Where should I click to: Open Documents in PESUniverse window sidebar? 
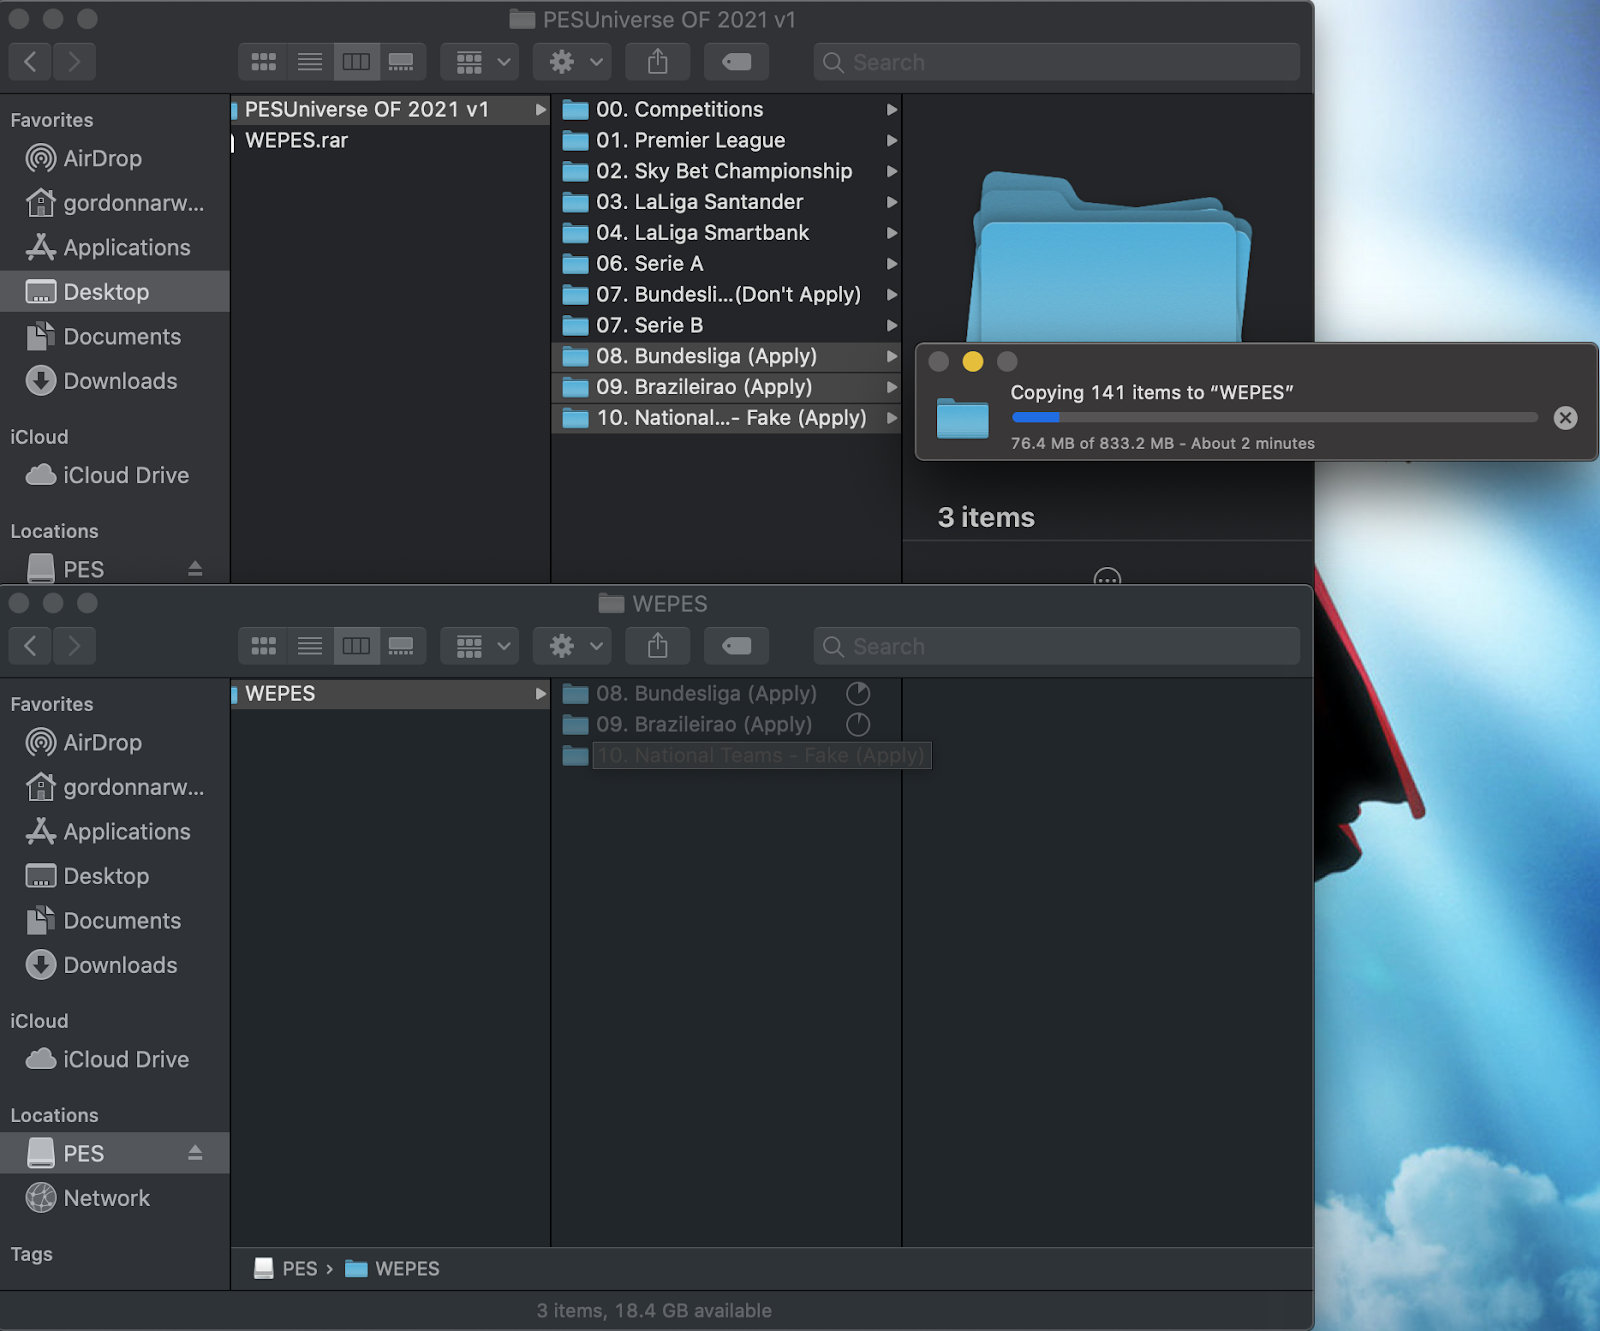tap(115, 337)
